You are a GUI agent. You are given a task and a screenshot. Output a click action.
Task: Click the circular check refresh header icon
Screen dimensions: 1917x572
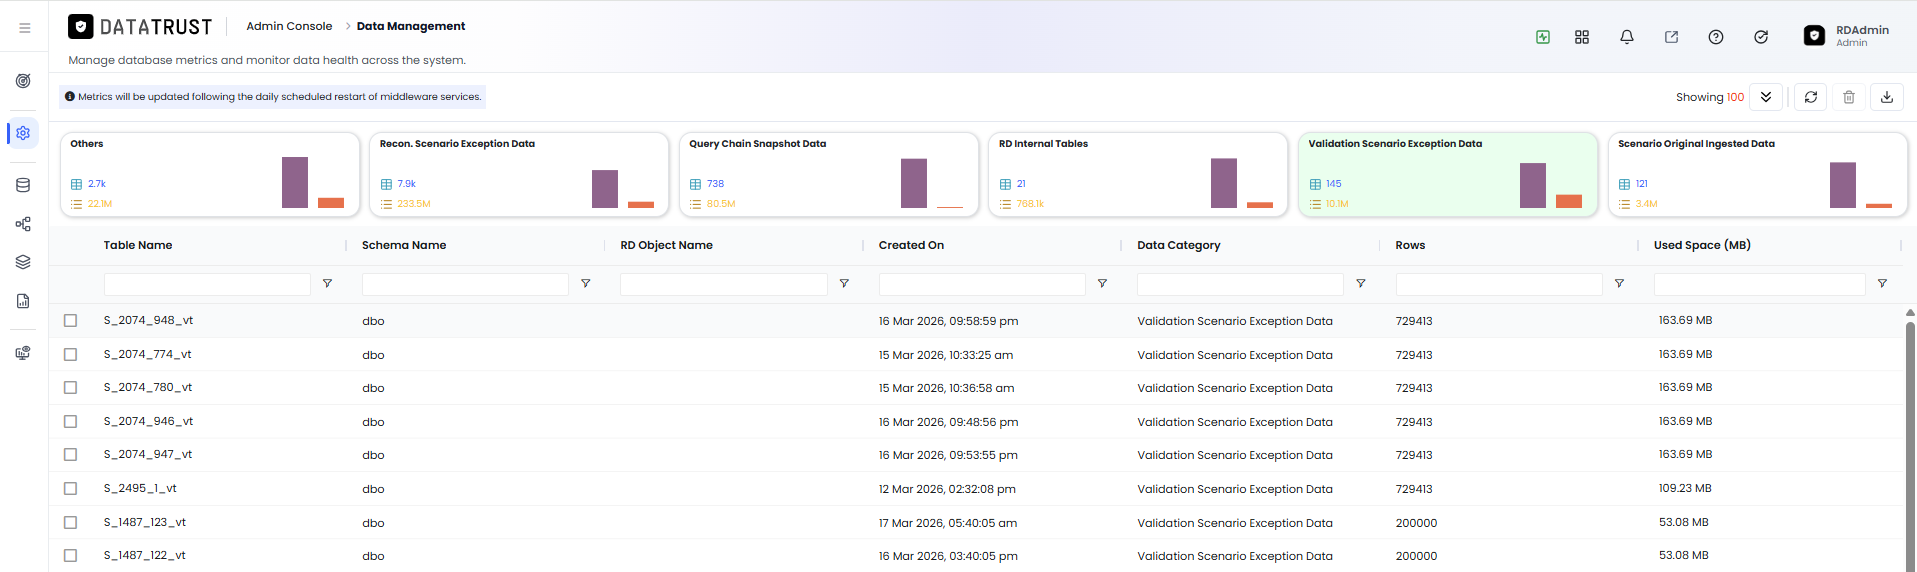[1761, 37]
